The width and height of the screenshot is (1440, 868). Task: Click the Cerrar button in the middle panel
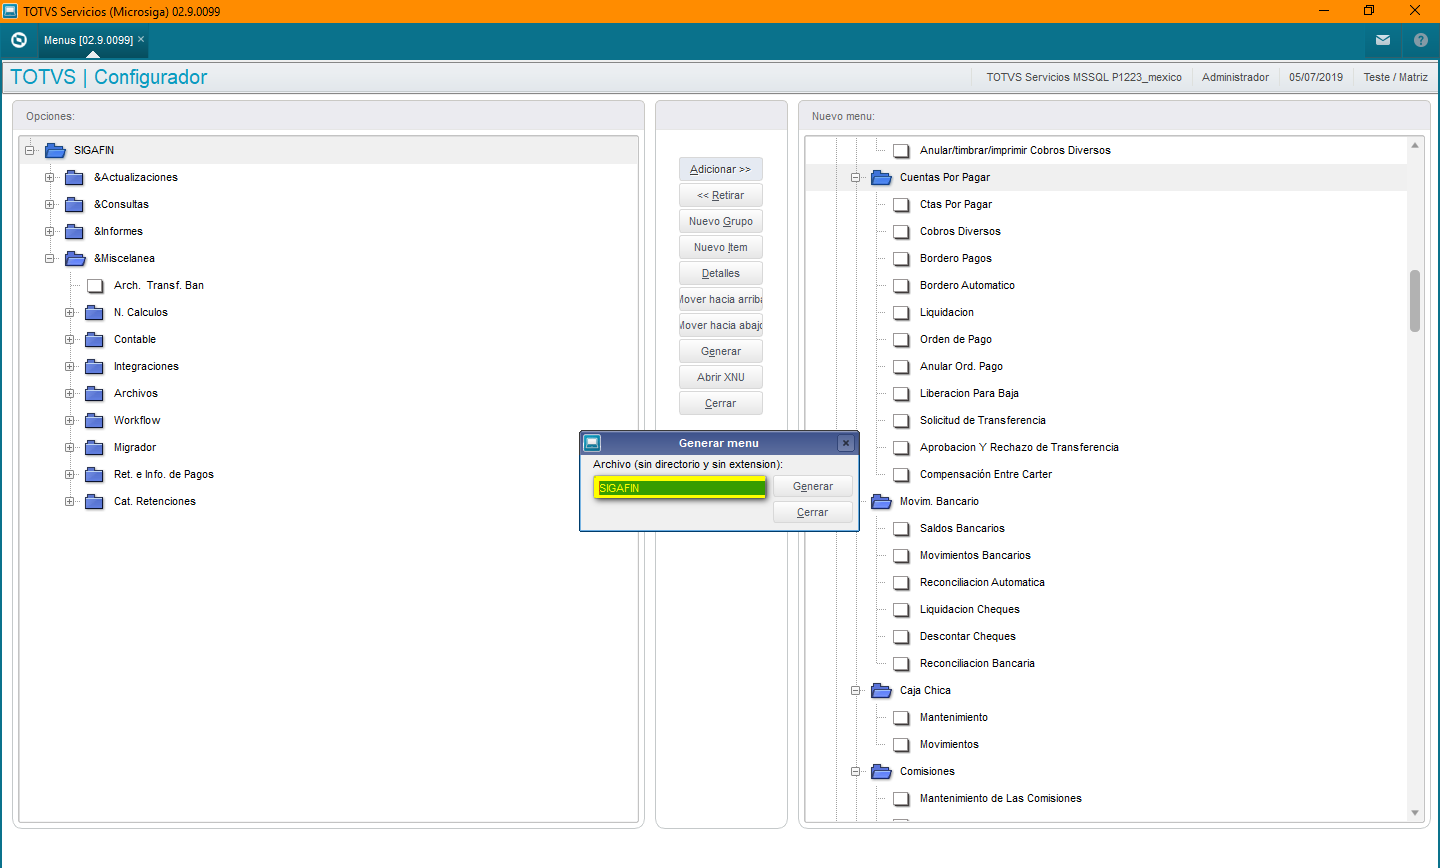coord(720,403)
